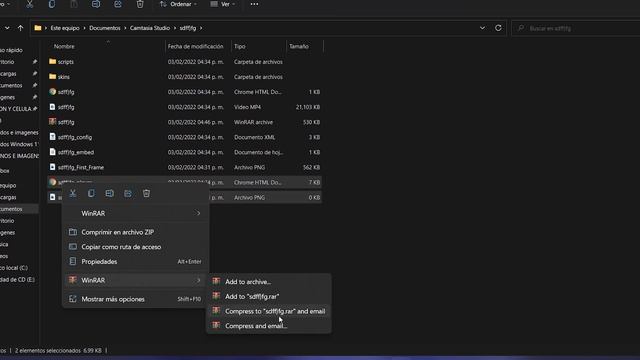The height and width of the screenshot is (360, 640).
Task: Select the sdffjfg_config file name
Action: tap(75, 138)
